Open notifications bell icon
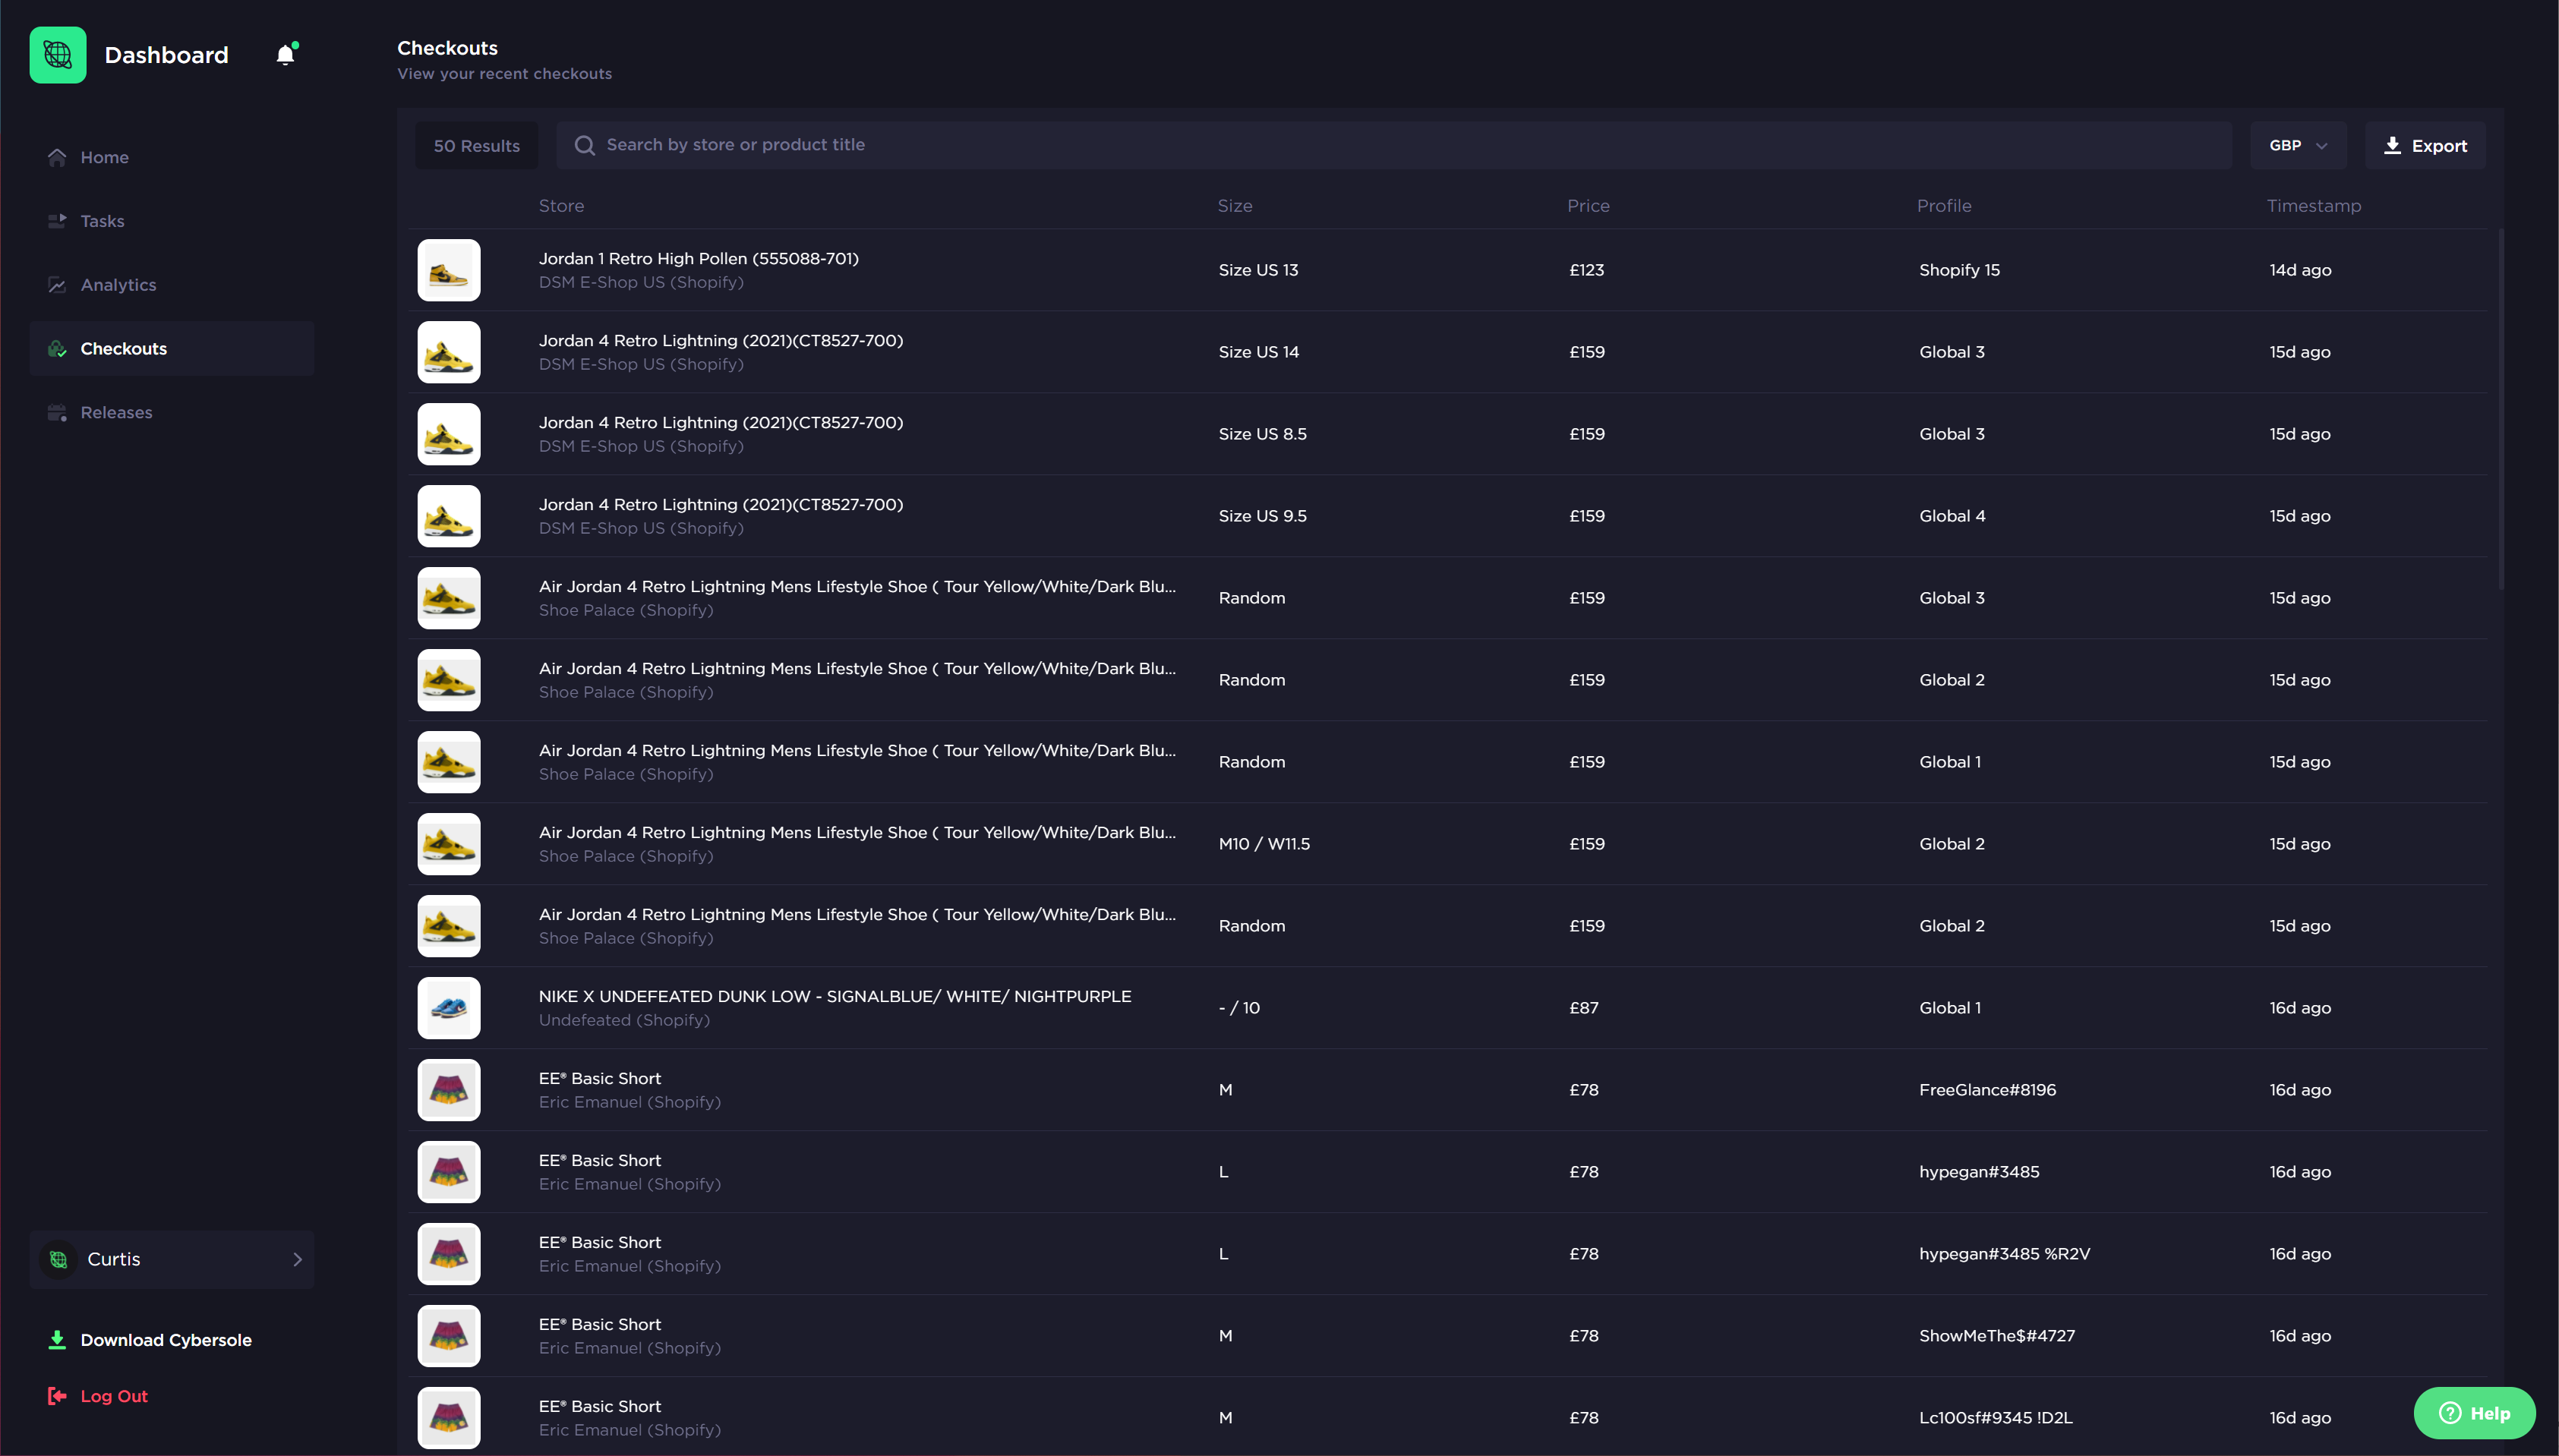This screenshot has height=1456, width=2559. (286, 54)
